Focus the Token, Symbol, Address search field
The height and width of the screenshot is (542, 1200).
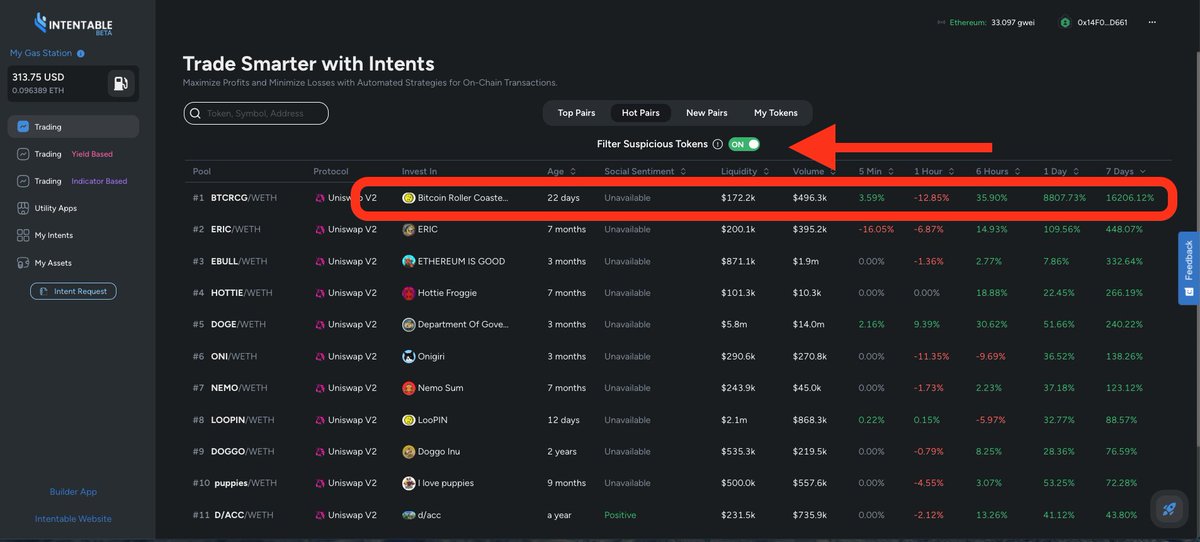pyautogui.click(x=257, y=113)
